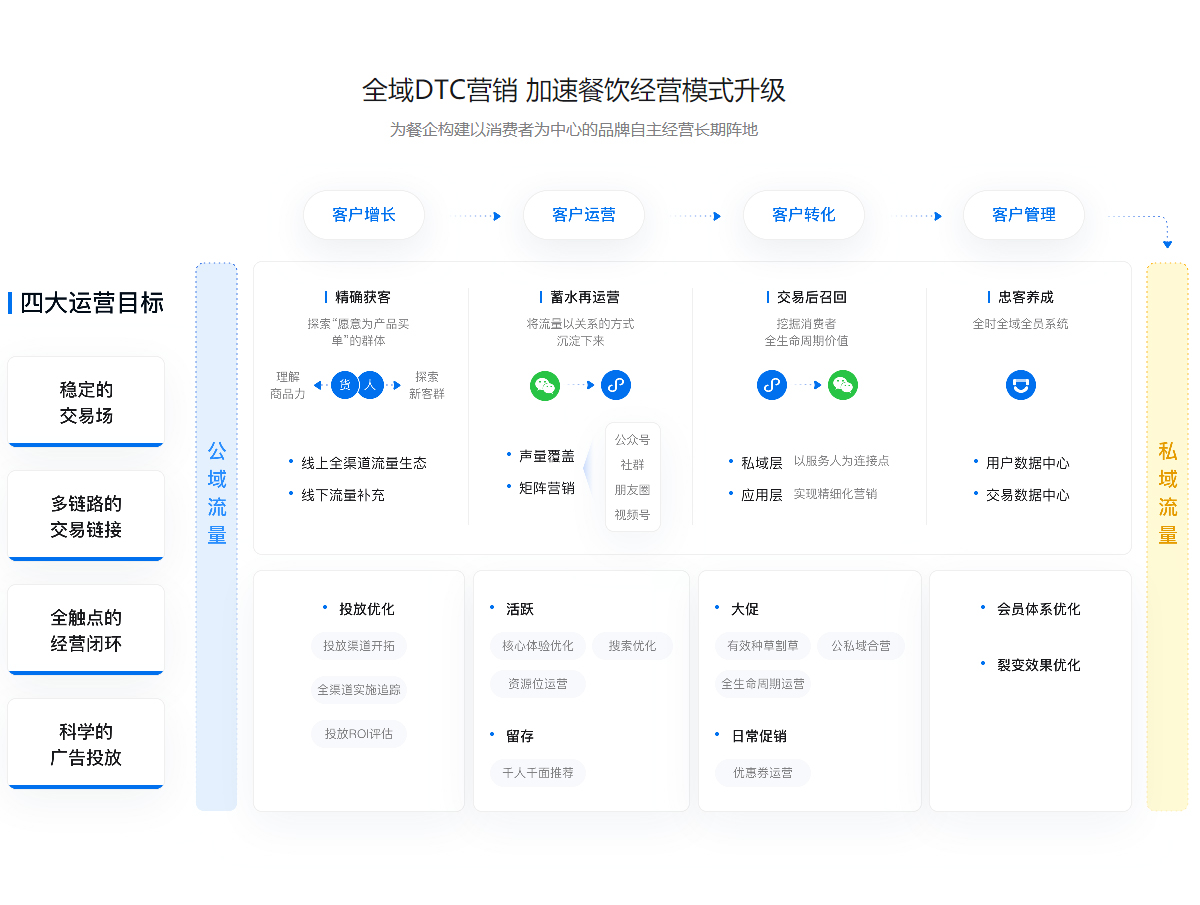Click the 裂变效果优化 bullet

pyautogui.click(x=1039, y=665)
